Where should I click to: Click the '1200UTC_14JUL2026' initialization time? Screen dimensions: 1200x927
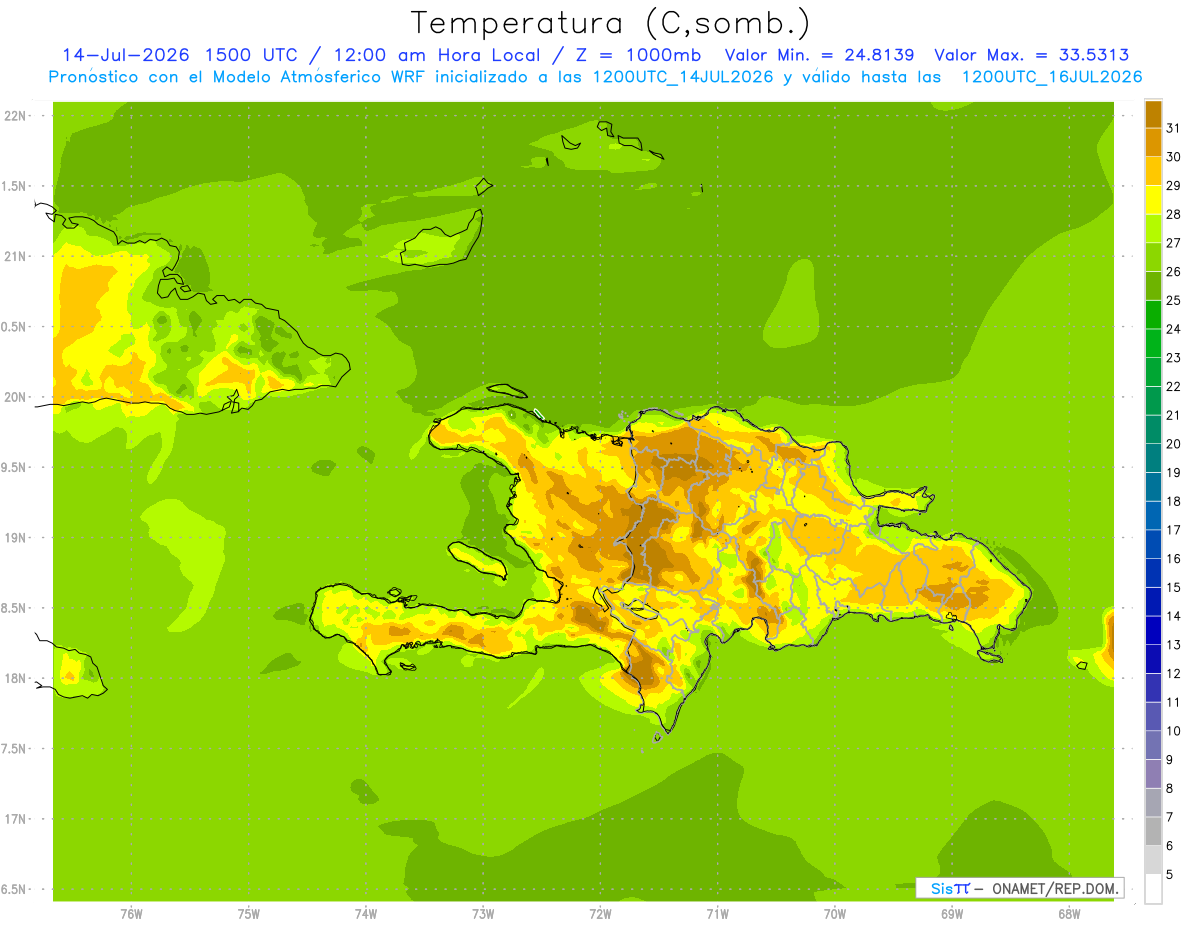coord(683,77)
